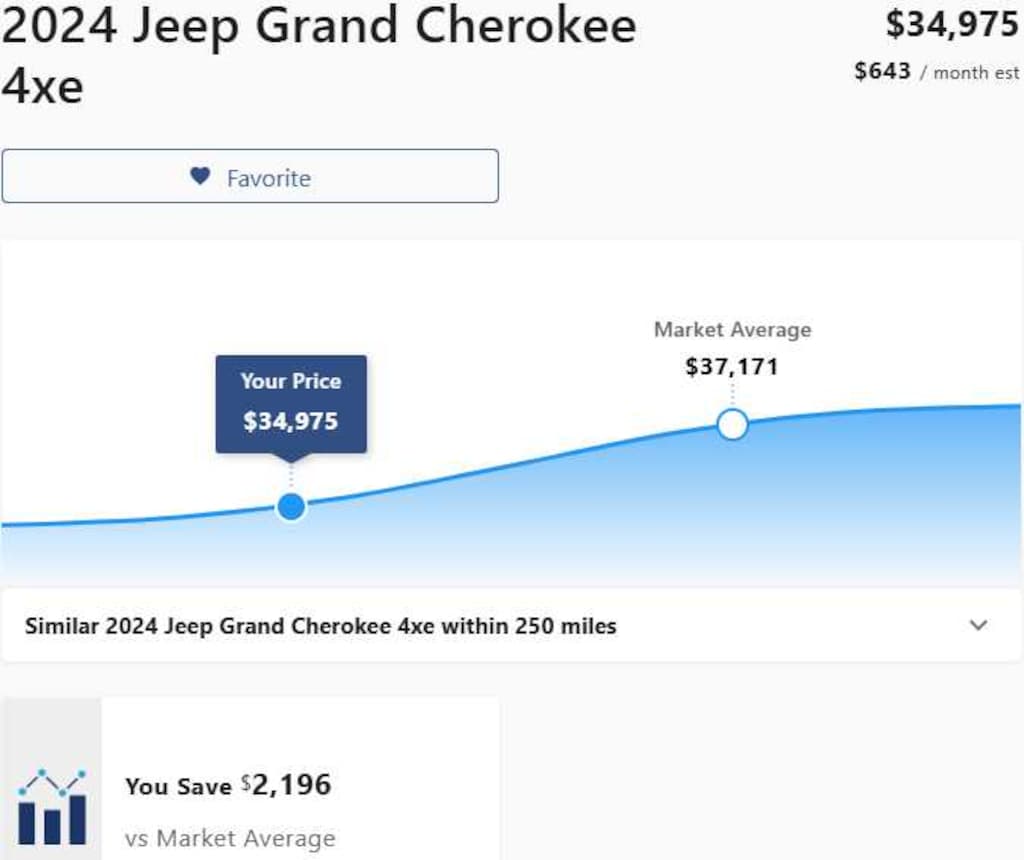Click the $37,171 market average price
The width and height of the screenshot is (1024, 860).
pyautogui.click(x=733, y=366)
